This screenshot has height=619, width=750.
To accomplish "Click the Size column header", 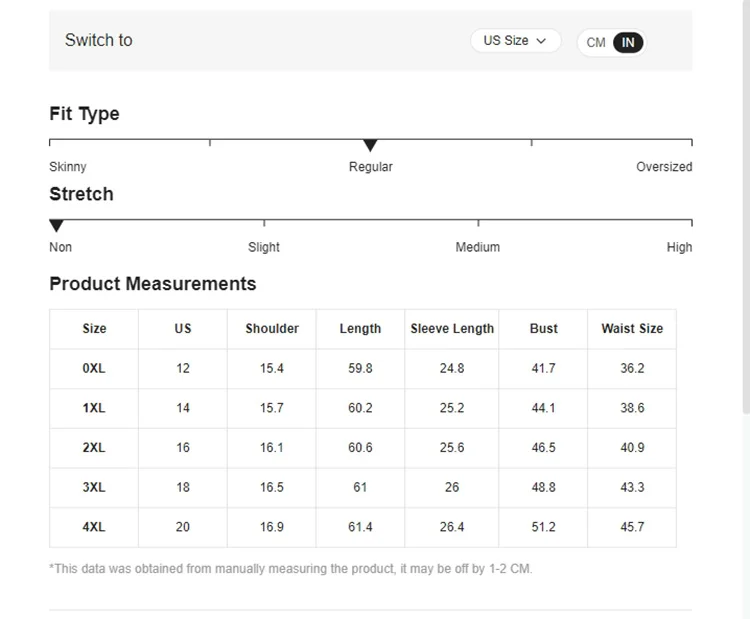I will coord(94,328).
